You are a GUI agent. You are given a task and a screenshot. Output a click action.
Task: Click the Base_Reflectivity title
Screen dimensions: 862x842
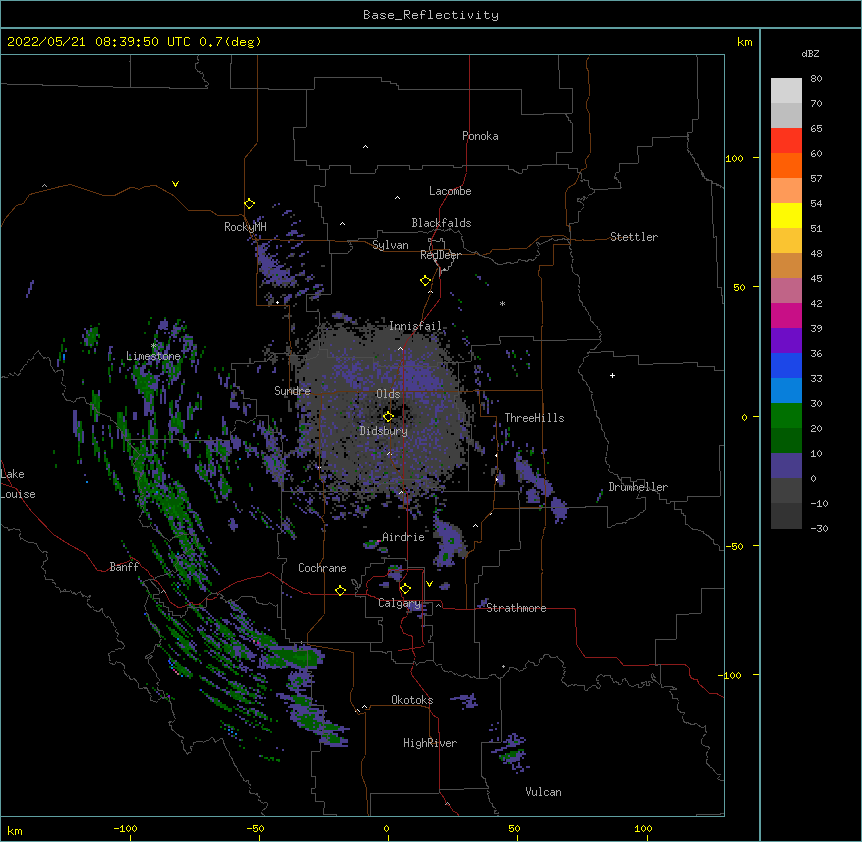(431, 15)
